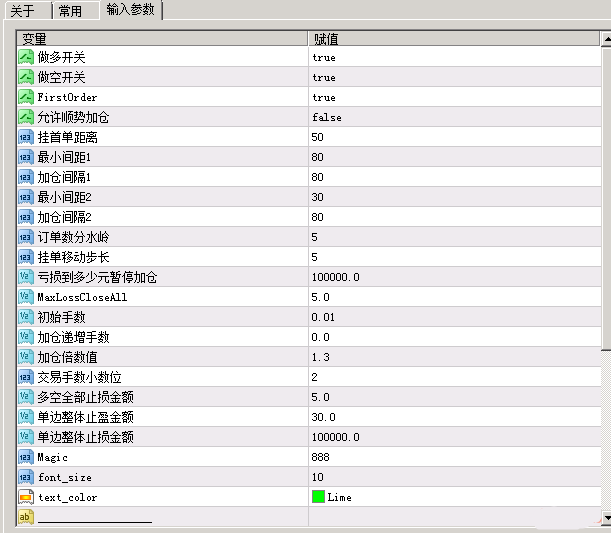Select the value 50 for 挂首单距离

pos(318,137)
